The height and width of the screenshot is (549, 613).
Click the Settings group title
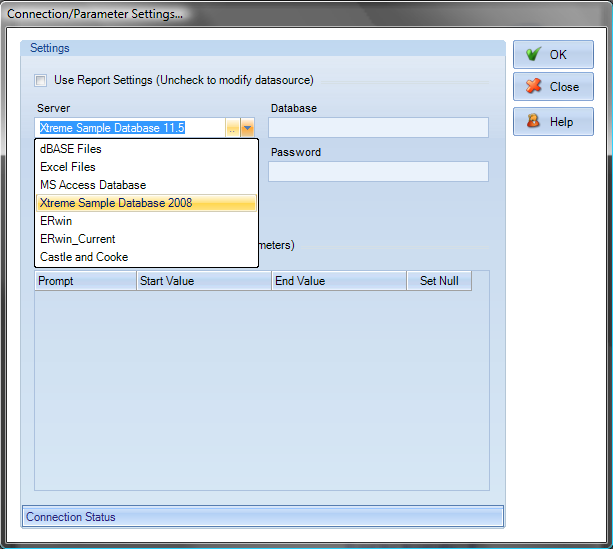(x=50, y=48)
